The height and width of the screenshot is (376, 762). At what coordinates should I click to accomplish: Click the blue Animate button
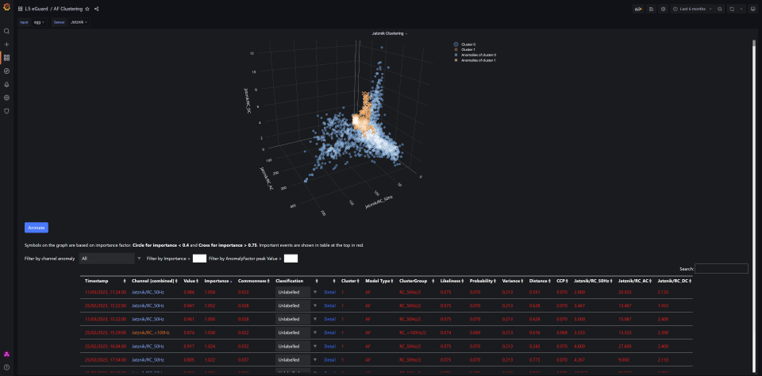click(36, 227)
